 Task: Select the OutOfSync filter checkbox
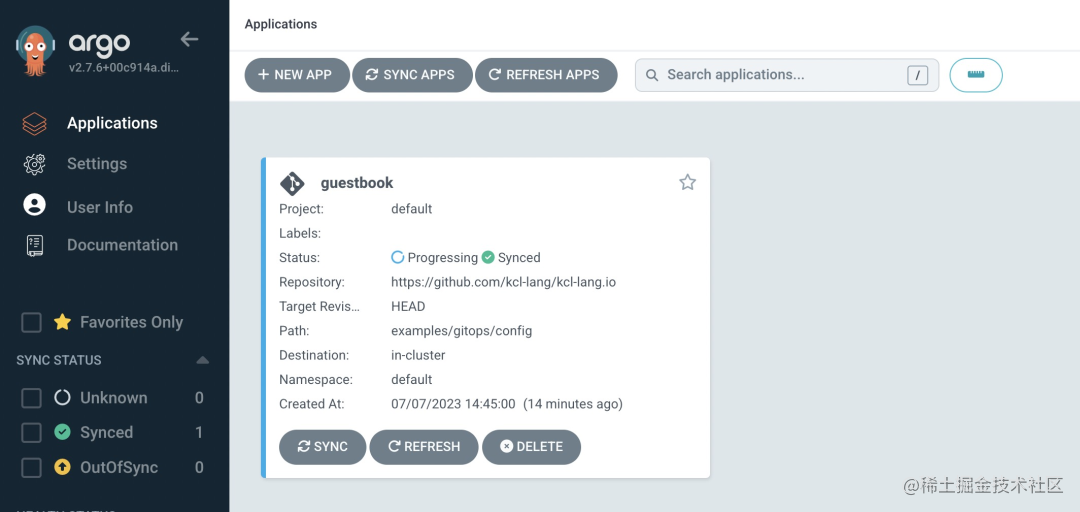tap(32, 467)
